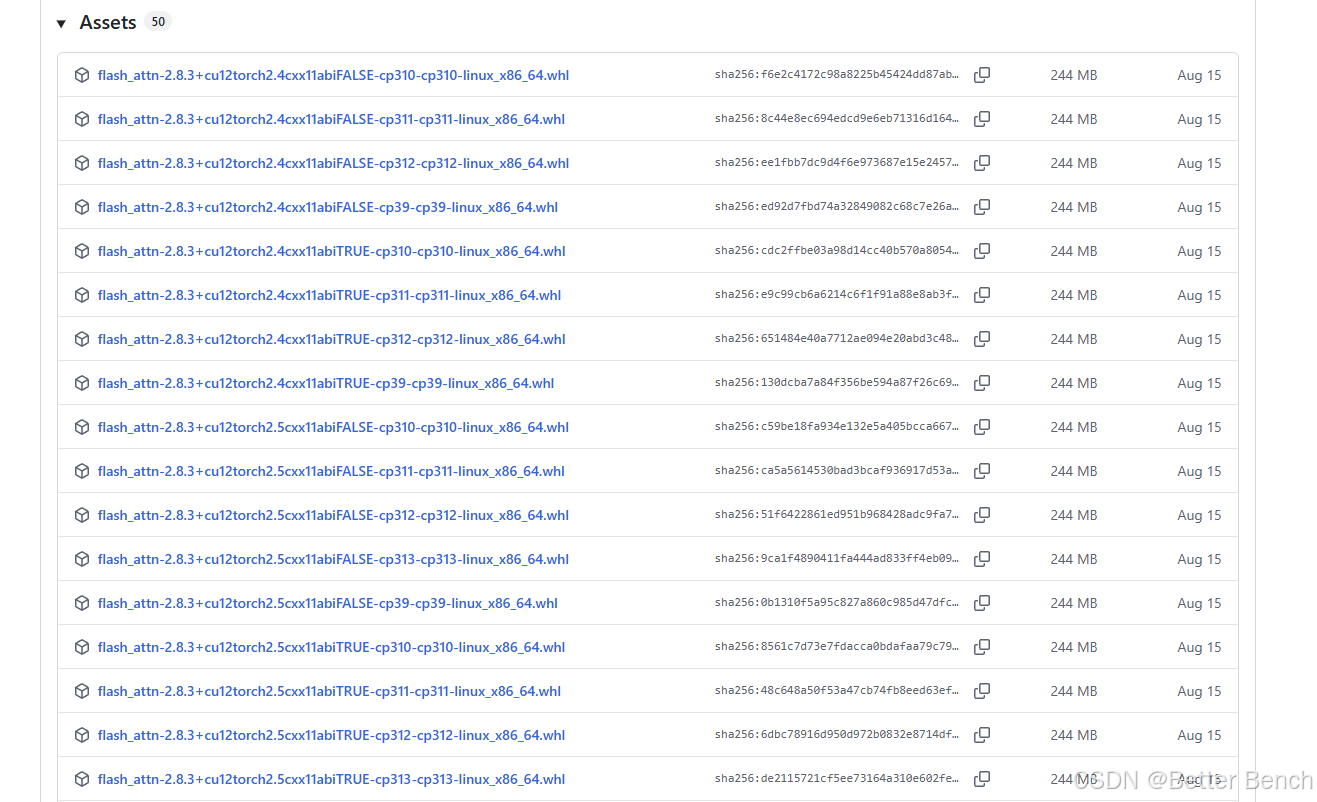The width and height of the screenshot is (1317, 802).
Task: Copy sha256 for torch2.4 abiTRUE cp310 wheel
Action: pyautogui.click(x=982, y=251)
